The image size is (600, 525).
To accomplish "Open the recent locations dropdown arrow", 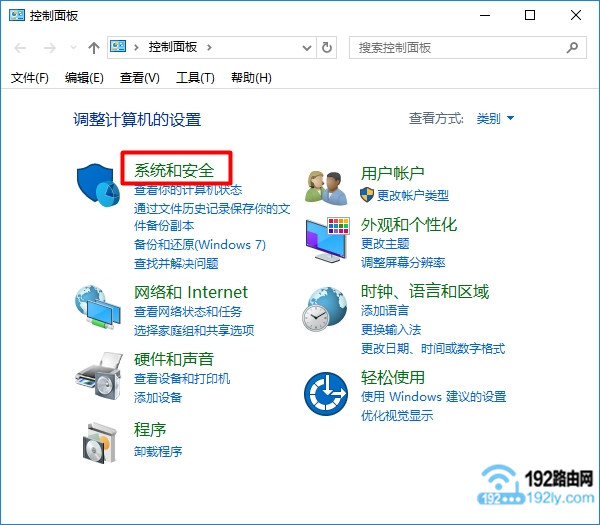I will pyautogui.click(x=73, y=48).
